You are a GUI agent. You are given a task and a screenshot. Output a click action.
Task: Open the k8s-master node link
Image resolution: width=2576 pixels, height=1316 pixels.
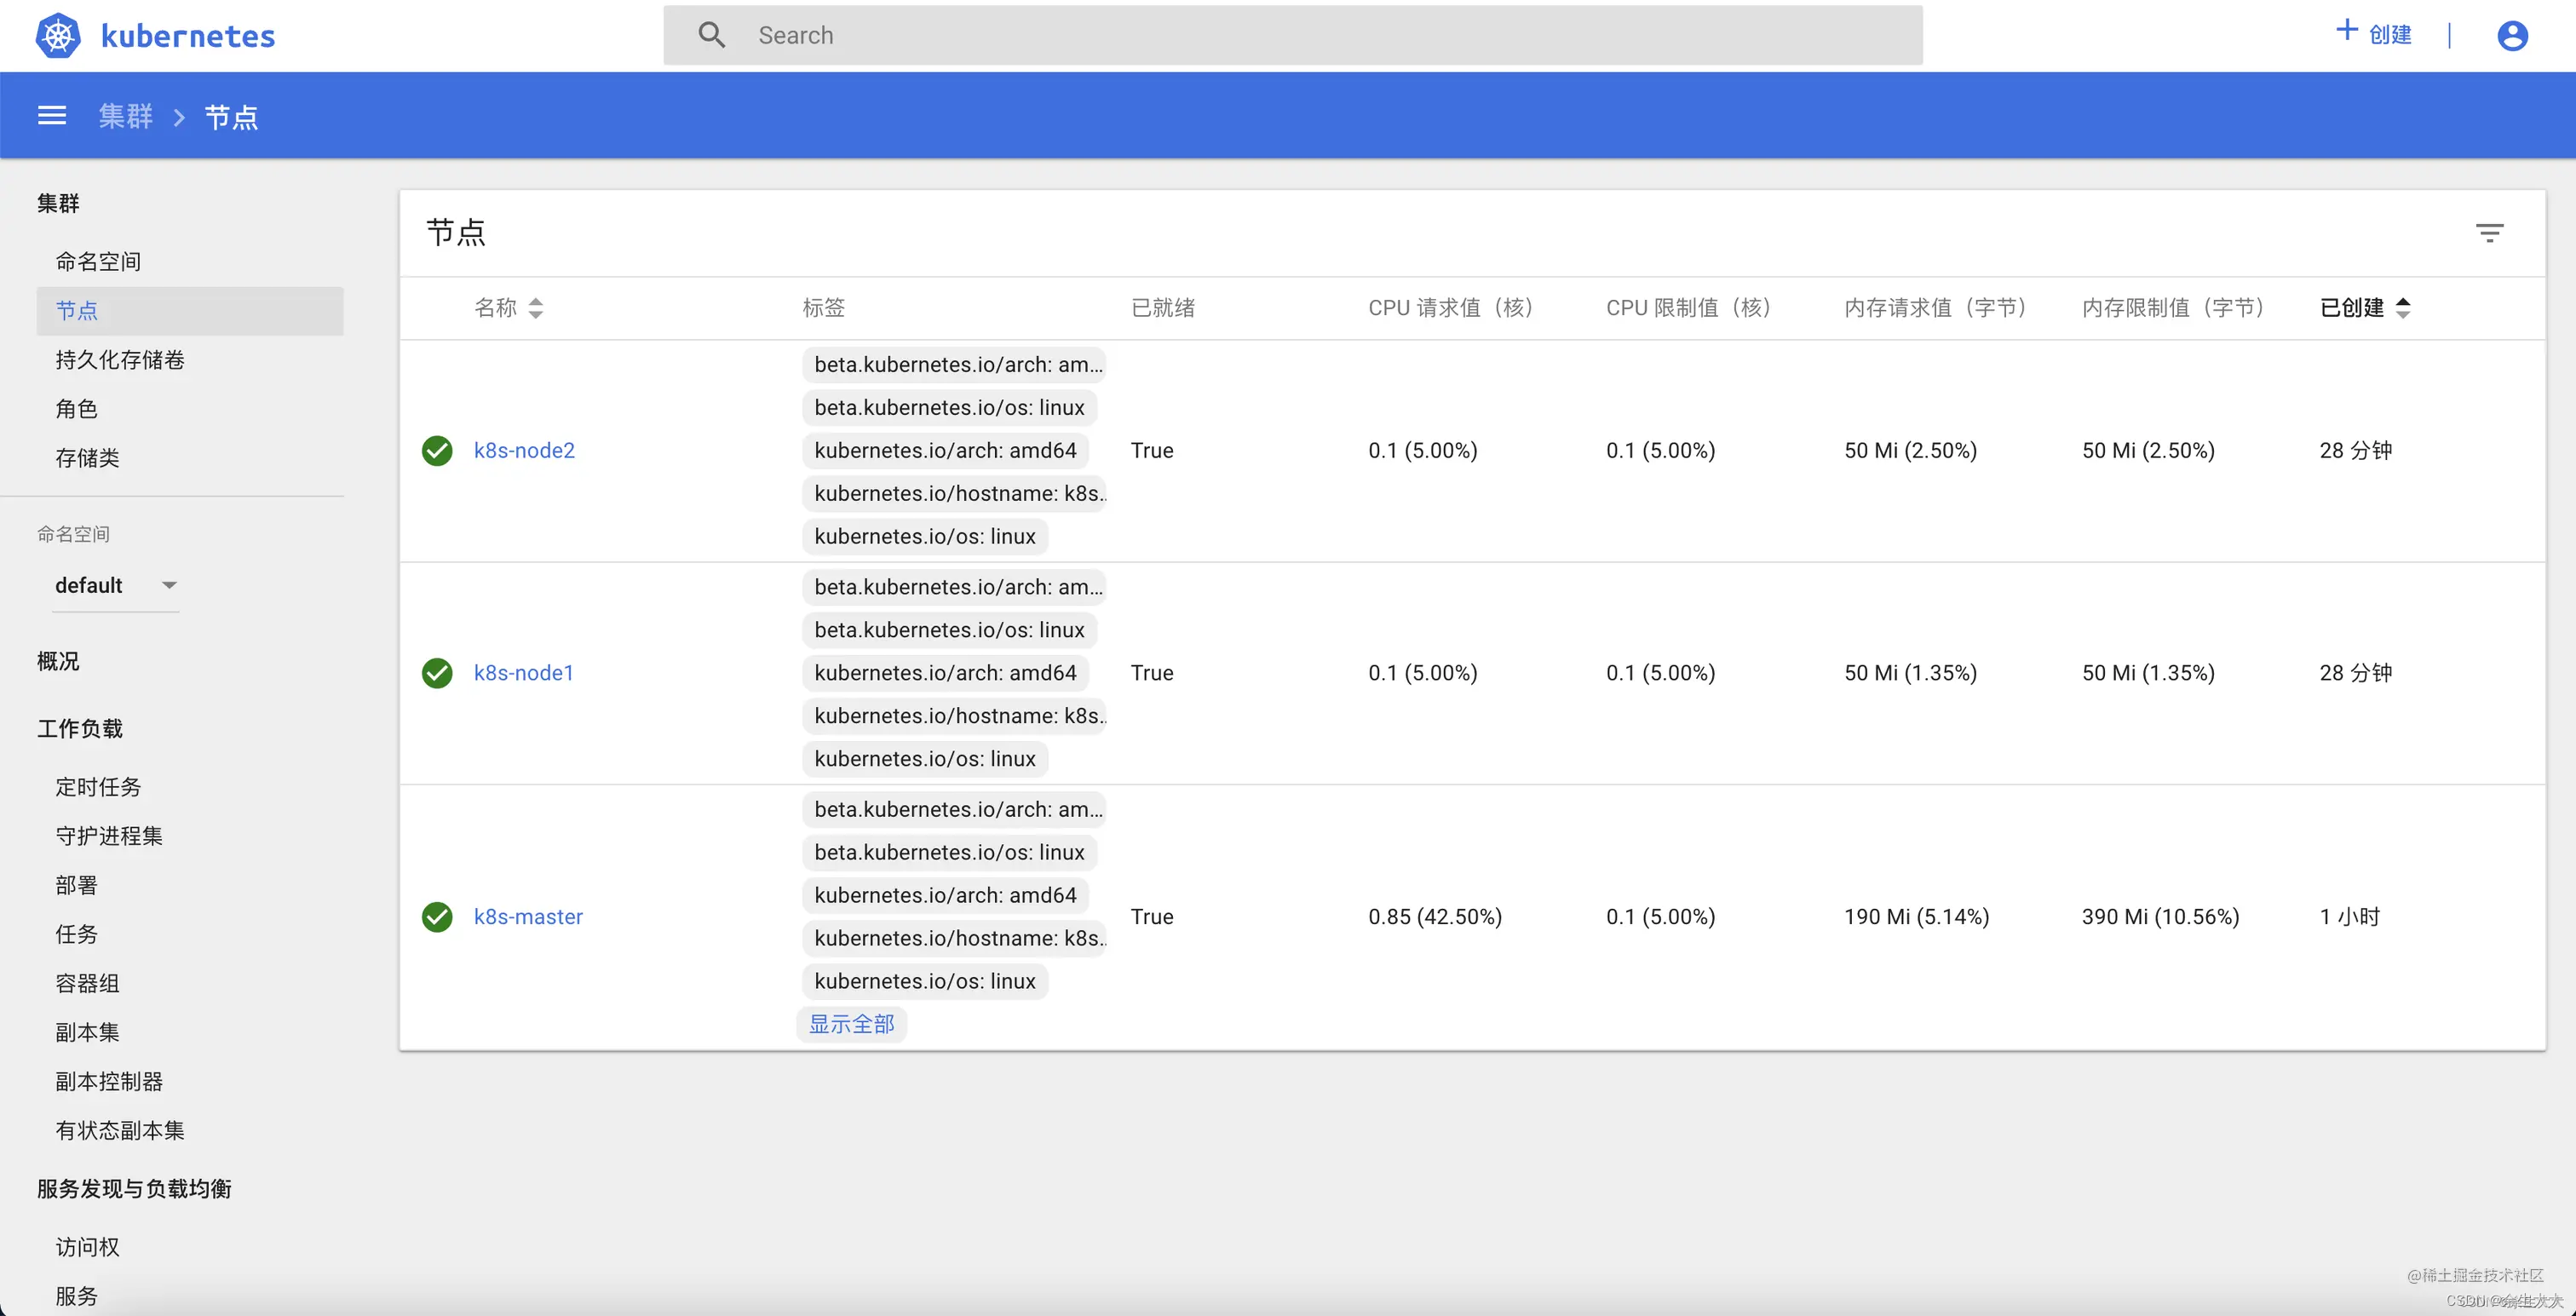coord(528,917)
